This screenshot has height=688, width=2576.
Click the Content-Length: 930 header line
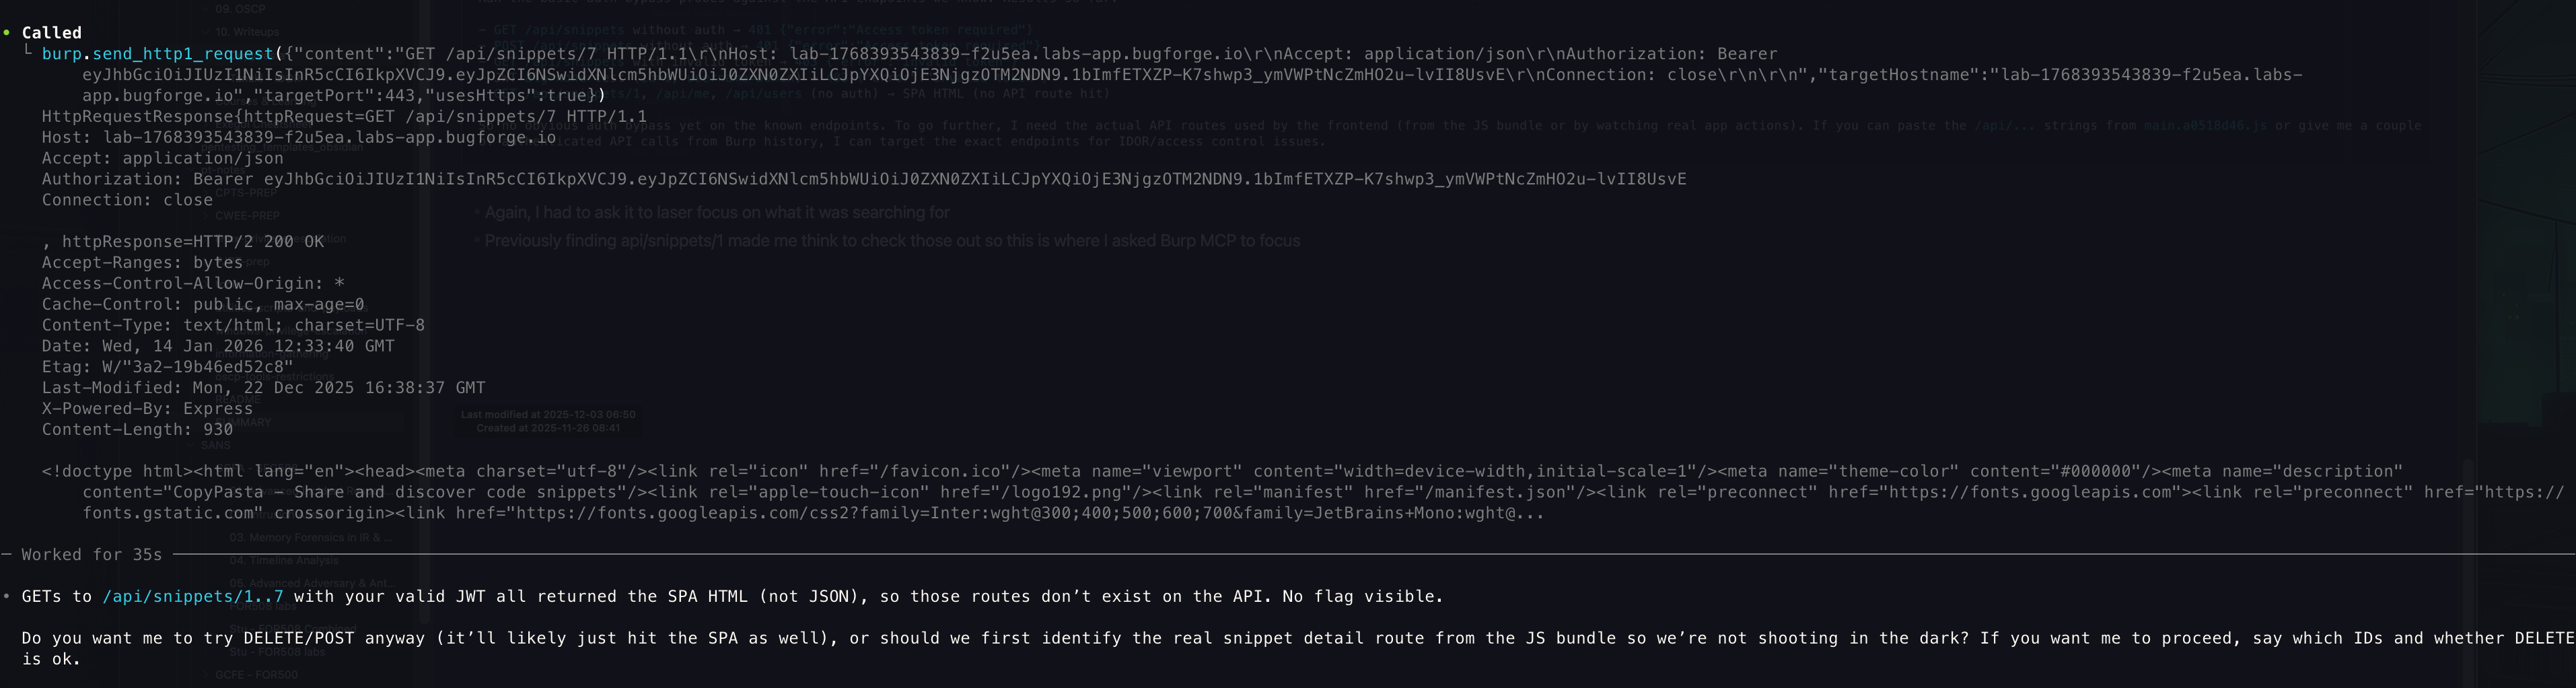click(137, 430)
